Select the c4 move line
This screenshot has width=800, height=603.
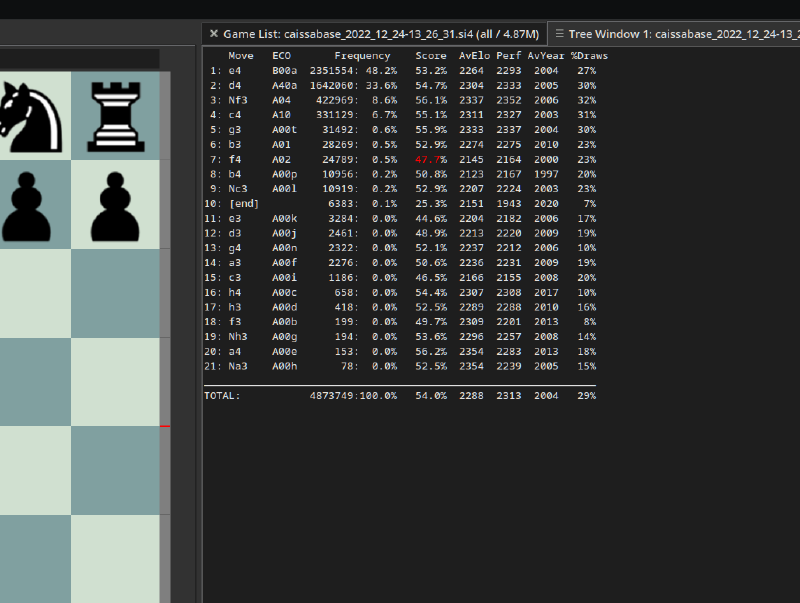235,115
